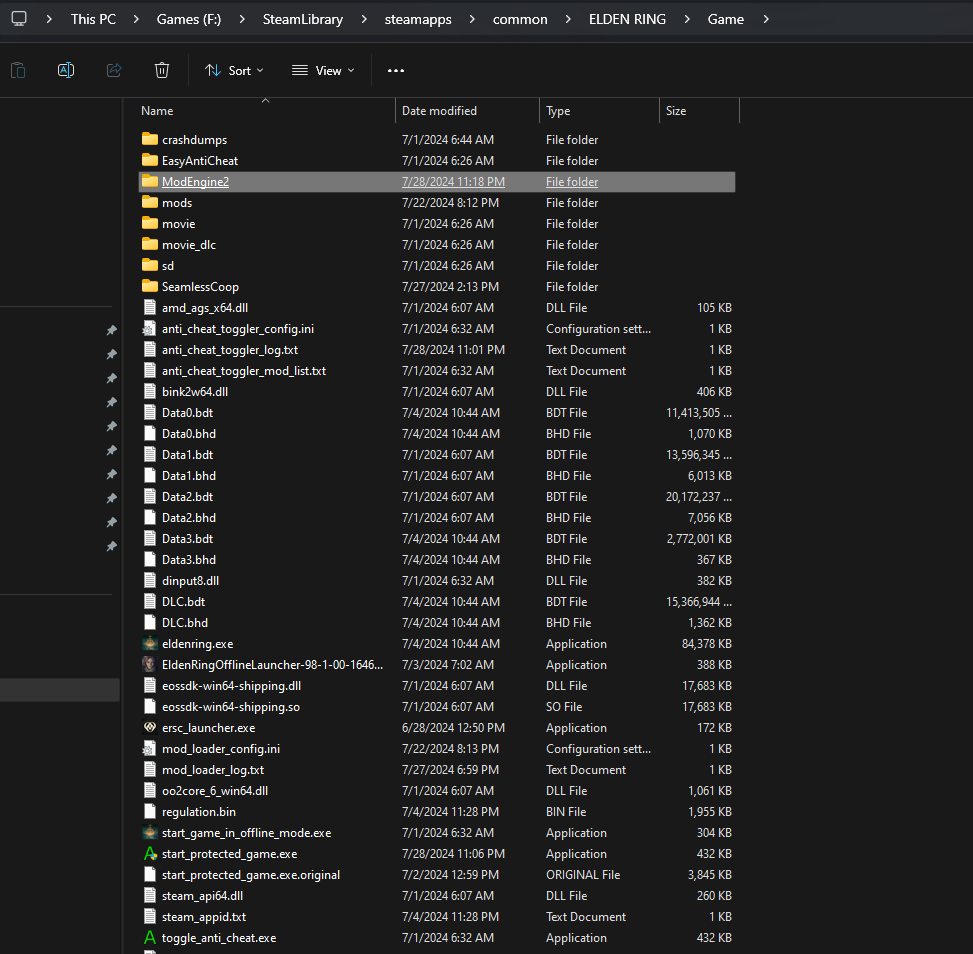973x954 pixels.
Task: Expand chevron after common breadcrumb
Action: [568, 19]
